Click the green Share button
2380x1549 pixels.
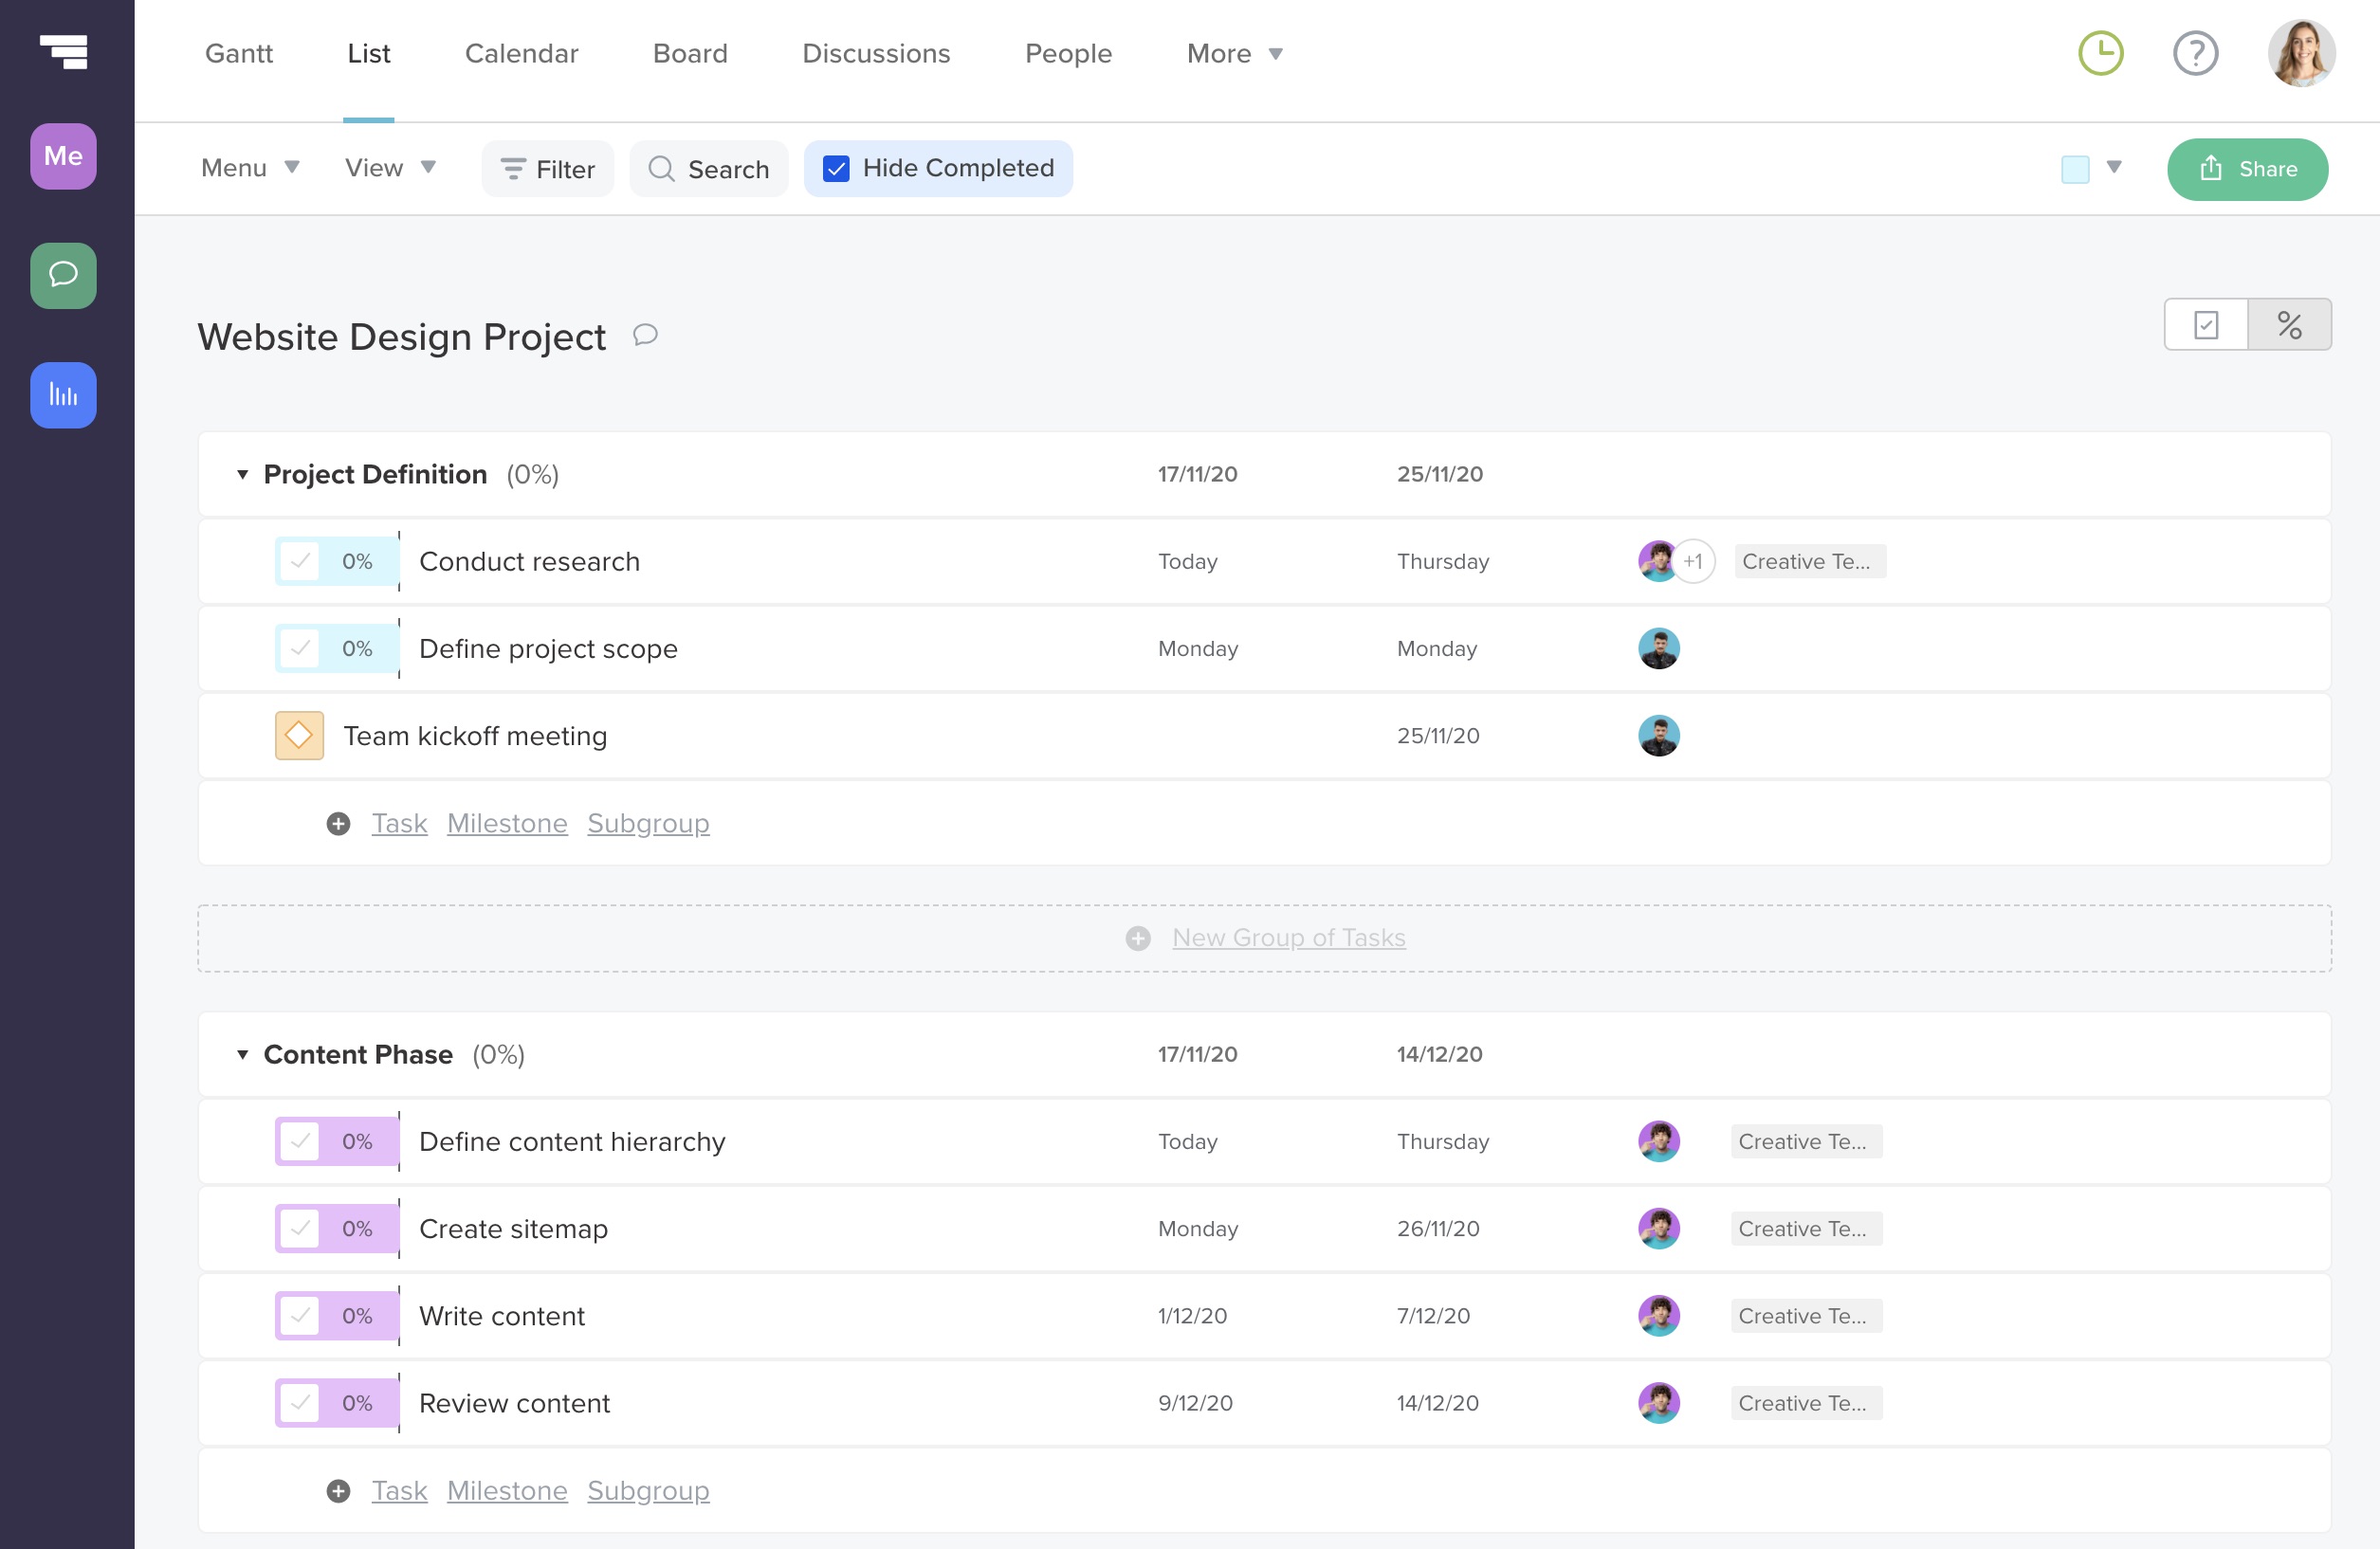coord(2246,169)
